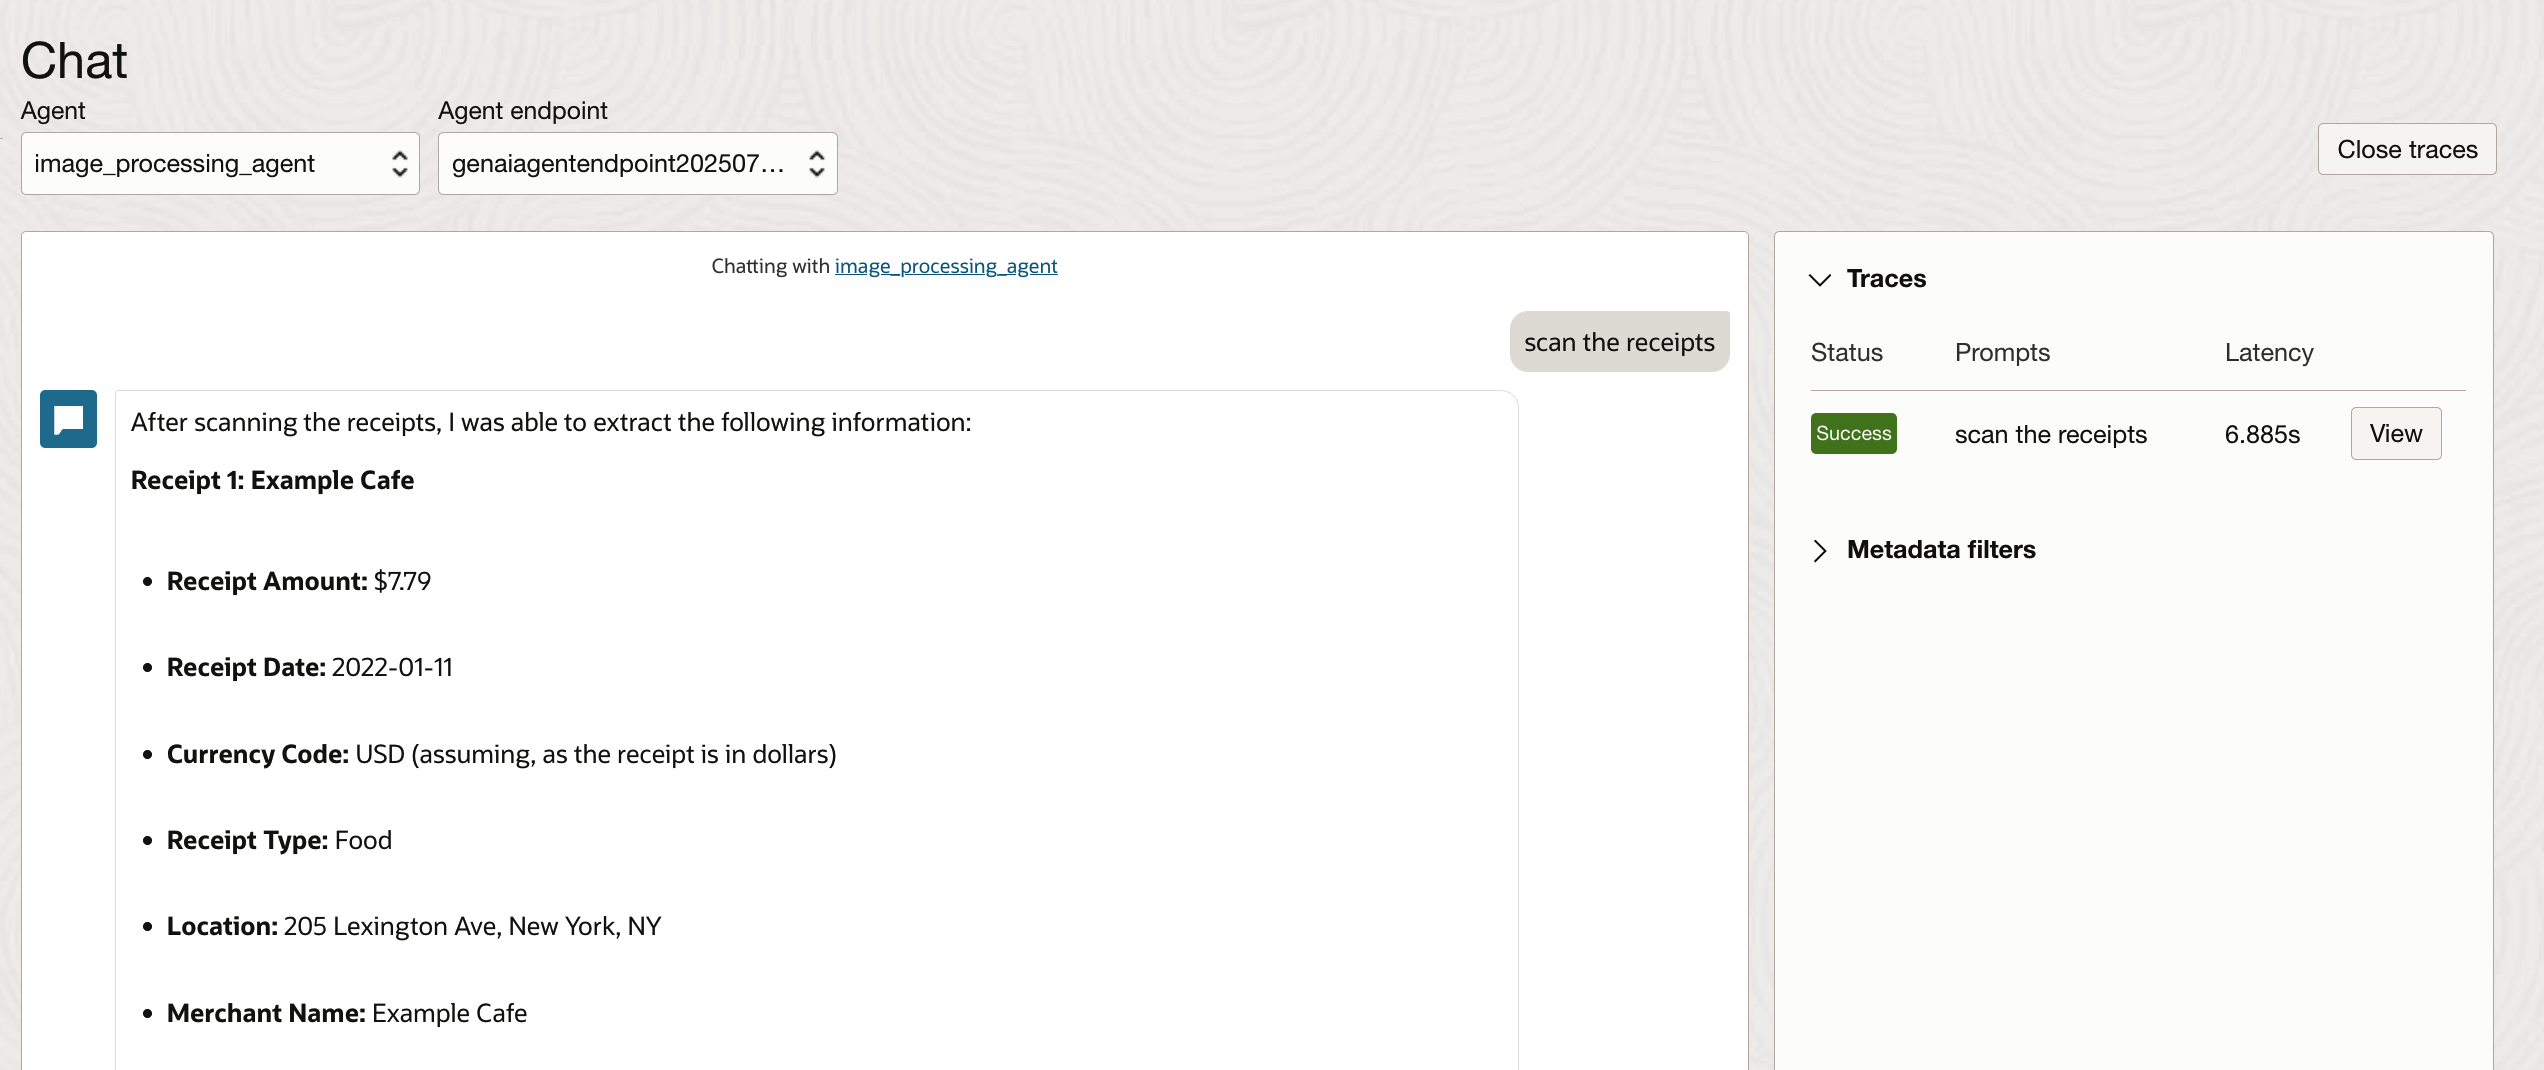Open the Agent endpoint dropdown
Screen dimensions: 2544x1070
[x=637, y=163]
